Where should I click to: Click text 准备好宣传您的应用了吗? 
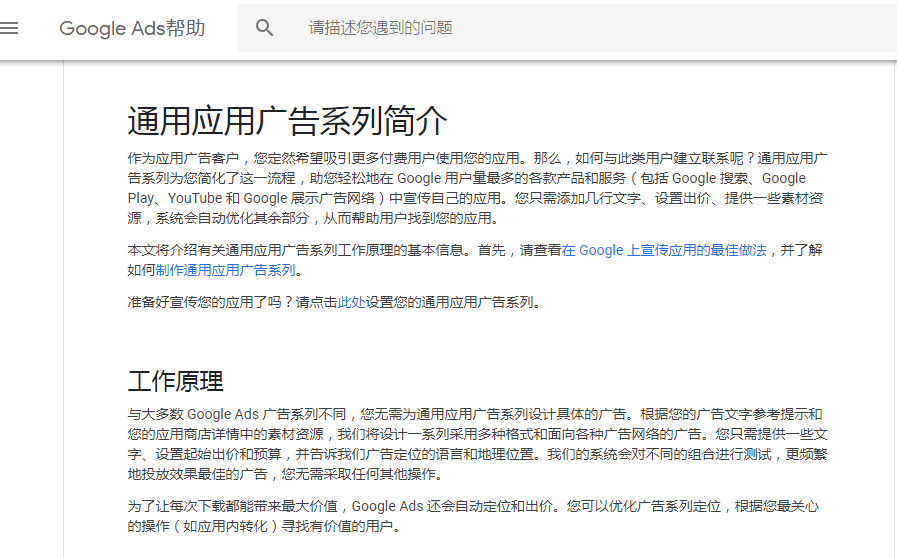click(x=204, y=302)
